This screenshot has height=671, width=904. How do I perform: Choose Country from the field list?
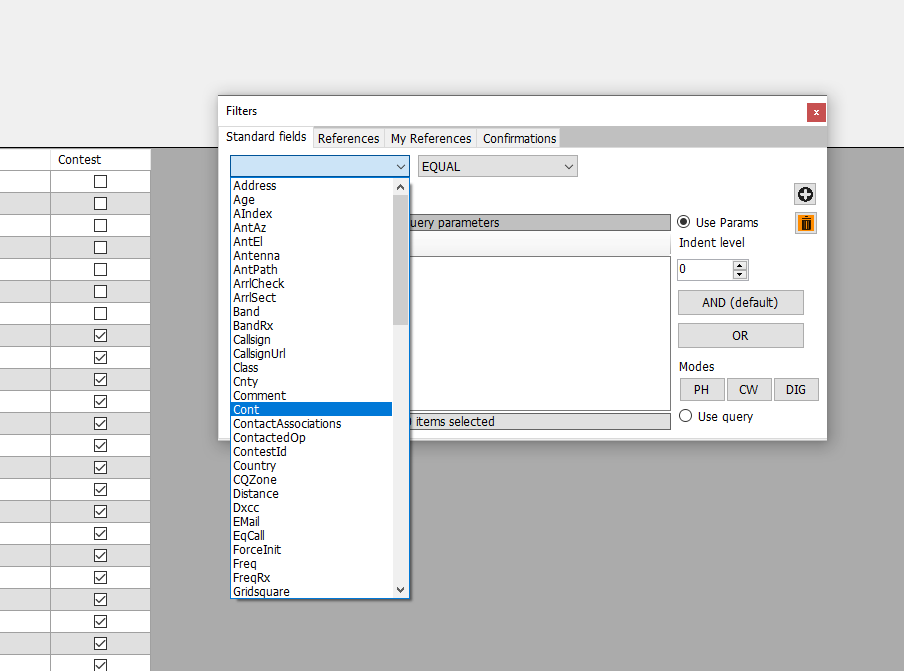(x=311, y=465)
